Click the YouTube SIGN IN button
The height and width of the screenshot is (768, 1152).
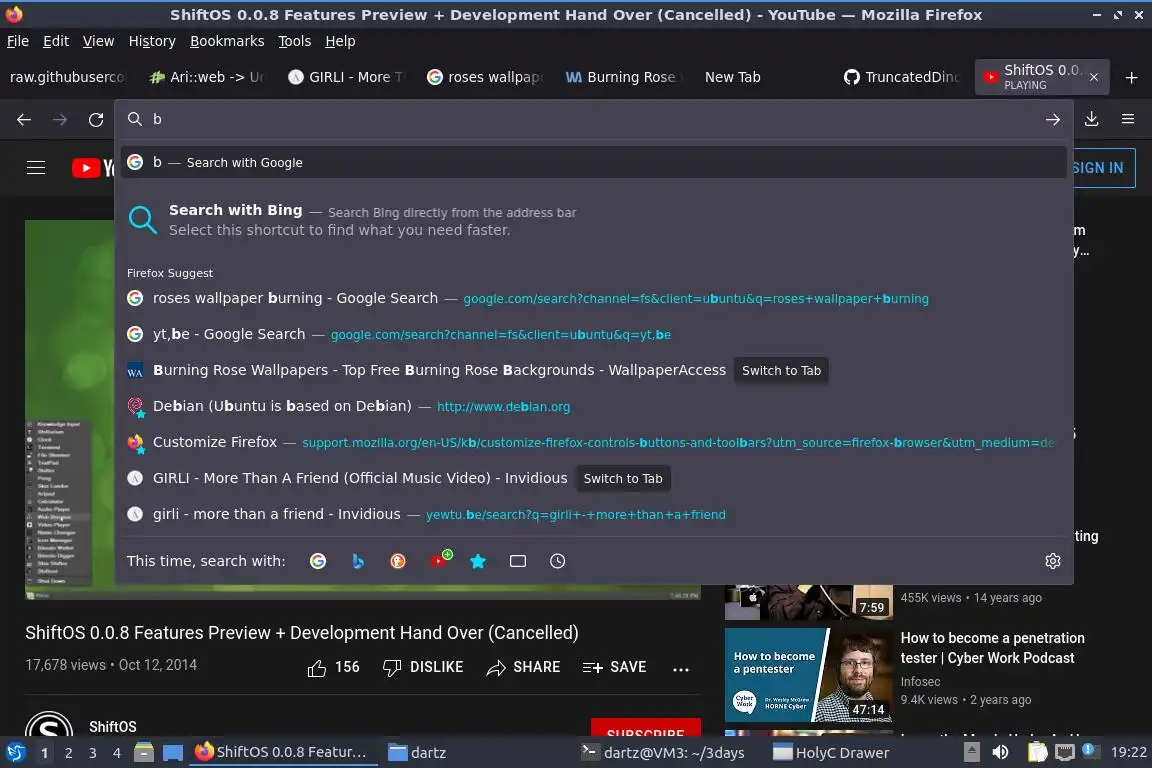tap(1104, 168)
